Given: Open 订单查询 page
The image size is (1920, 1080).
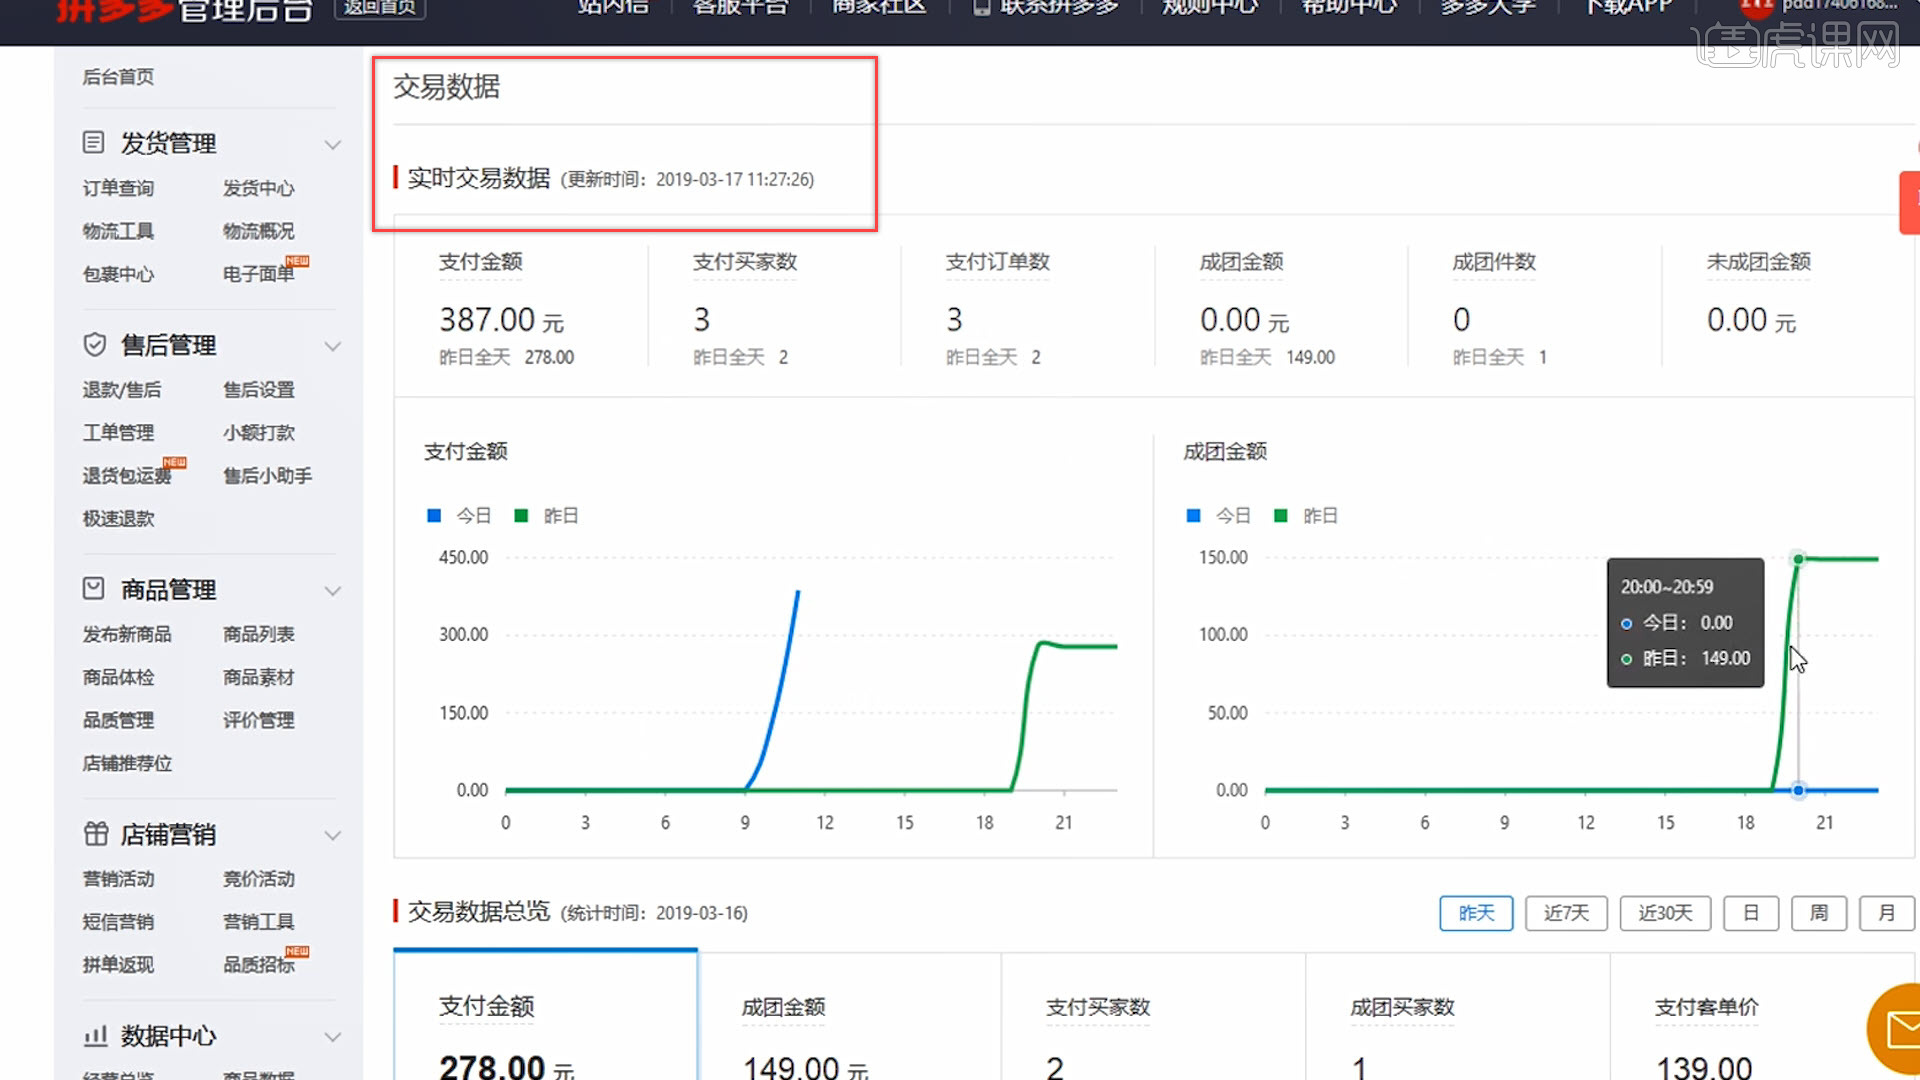Looking at the screenshot, I should pos(118,188).
